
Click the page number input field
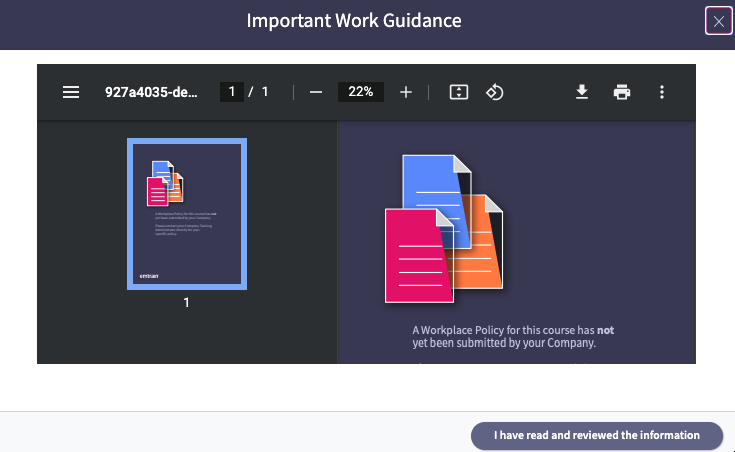tap(232, 92)
